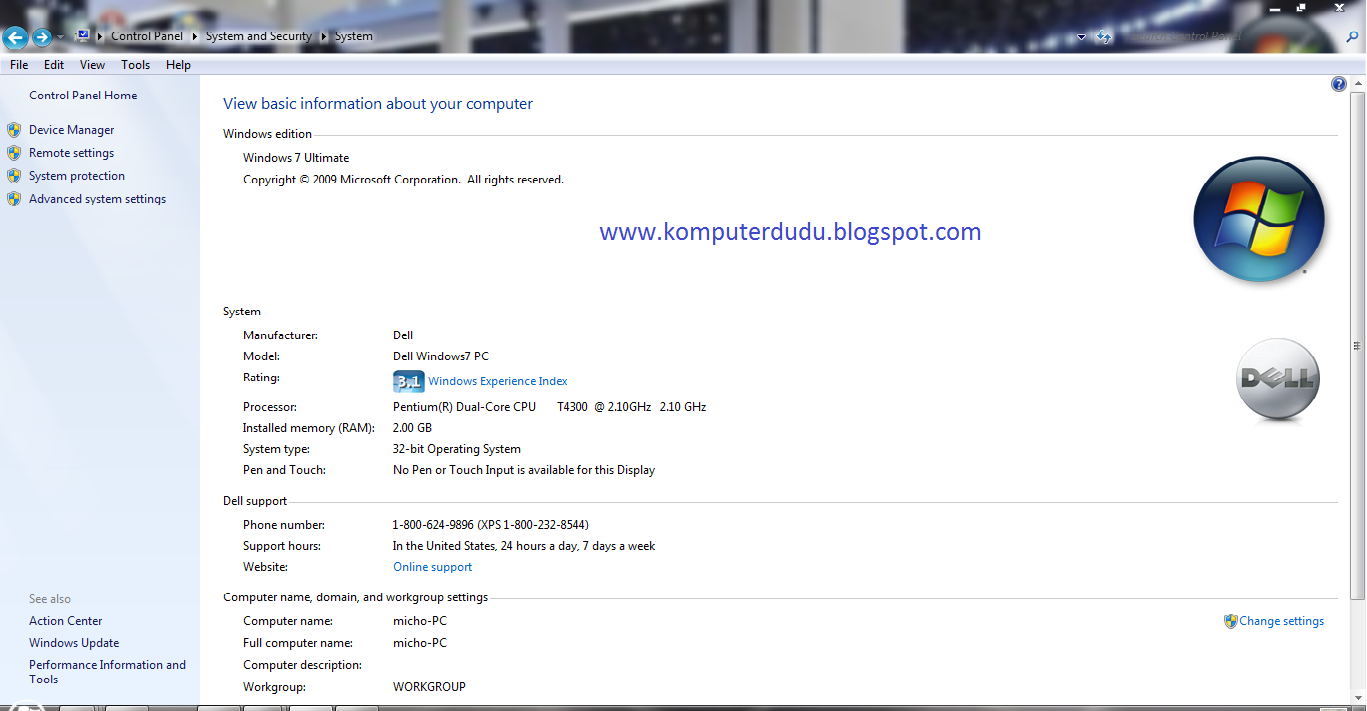Click the 3.1 rating score badge
This screenshot has width=1367, height=711.
click(x=409, y=381)
